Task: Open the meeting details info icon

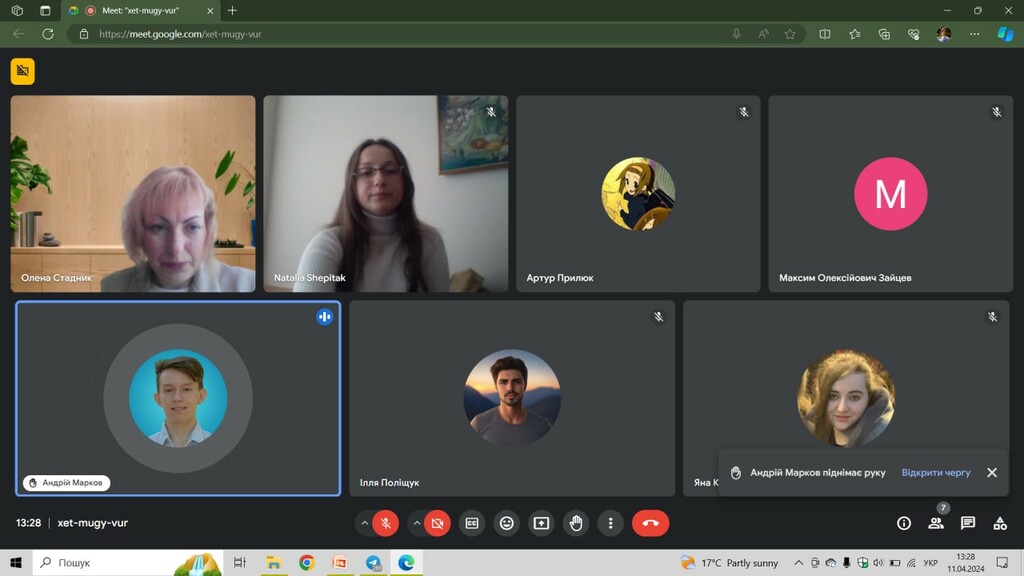Action: tap(904, 523)
